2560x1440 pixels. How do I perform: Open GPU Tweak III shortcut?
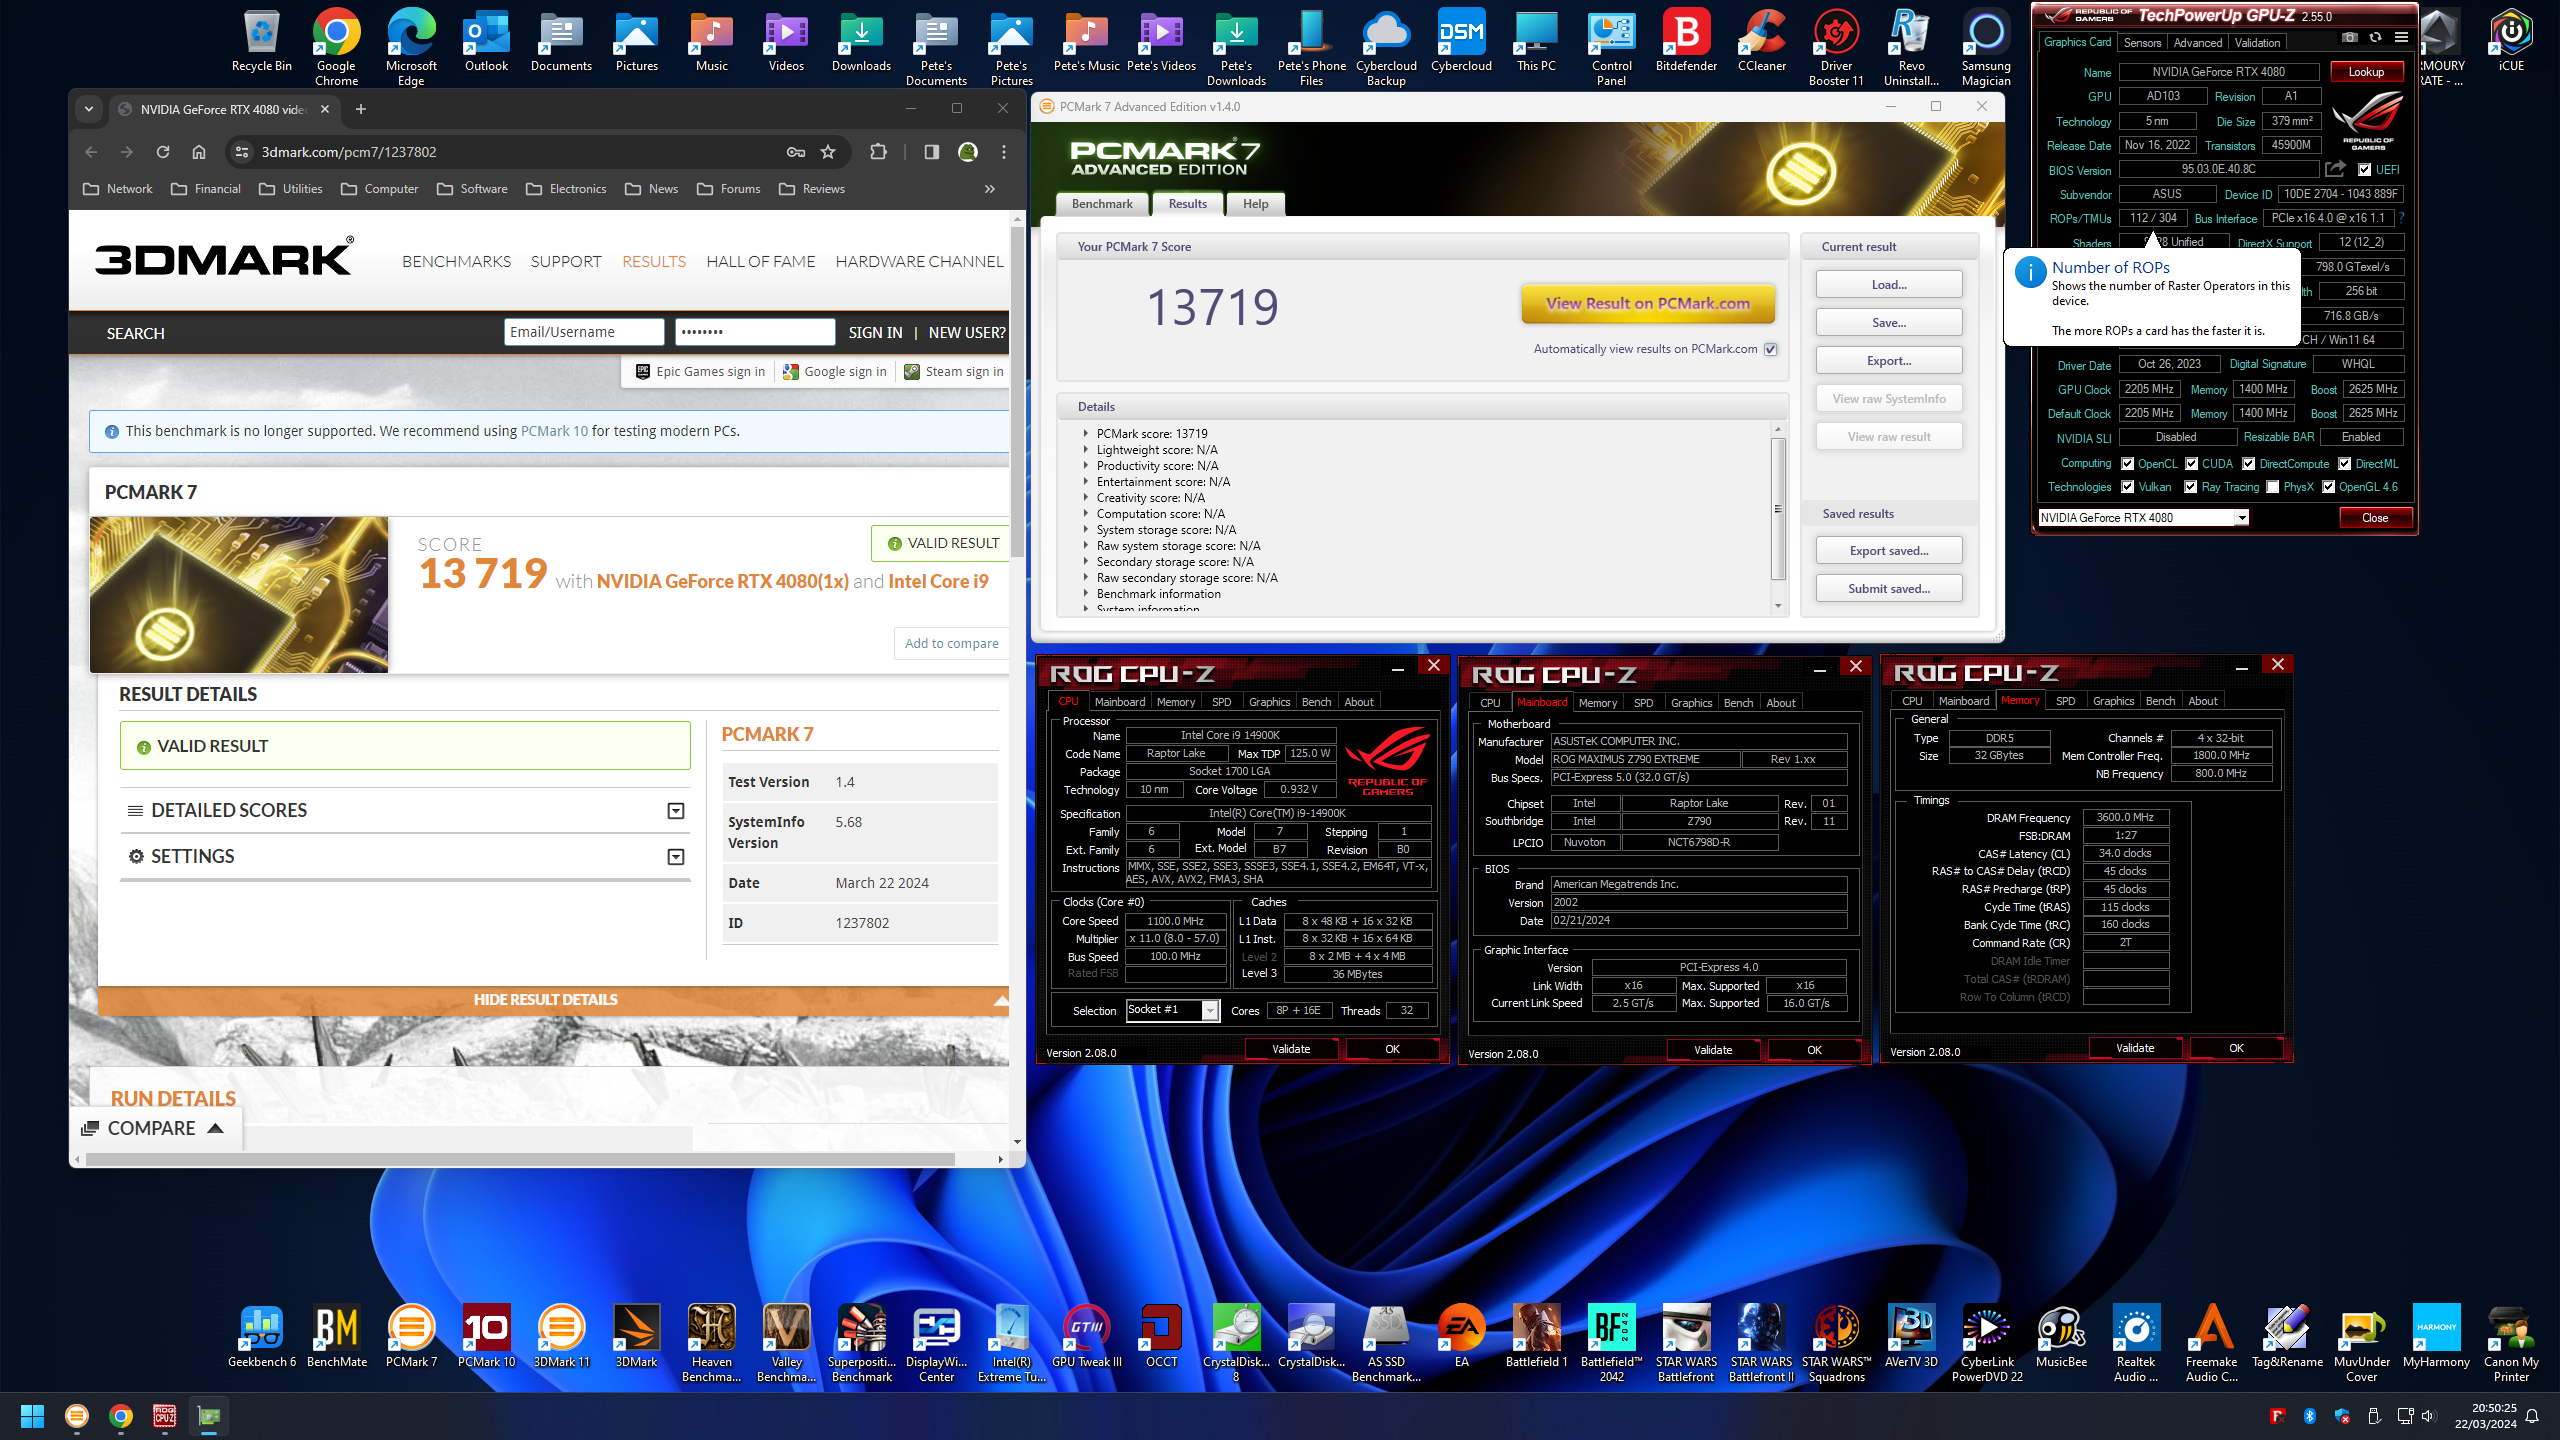(1086, 1337)
